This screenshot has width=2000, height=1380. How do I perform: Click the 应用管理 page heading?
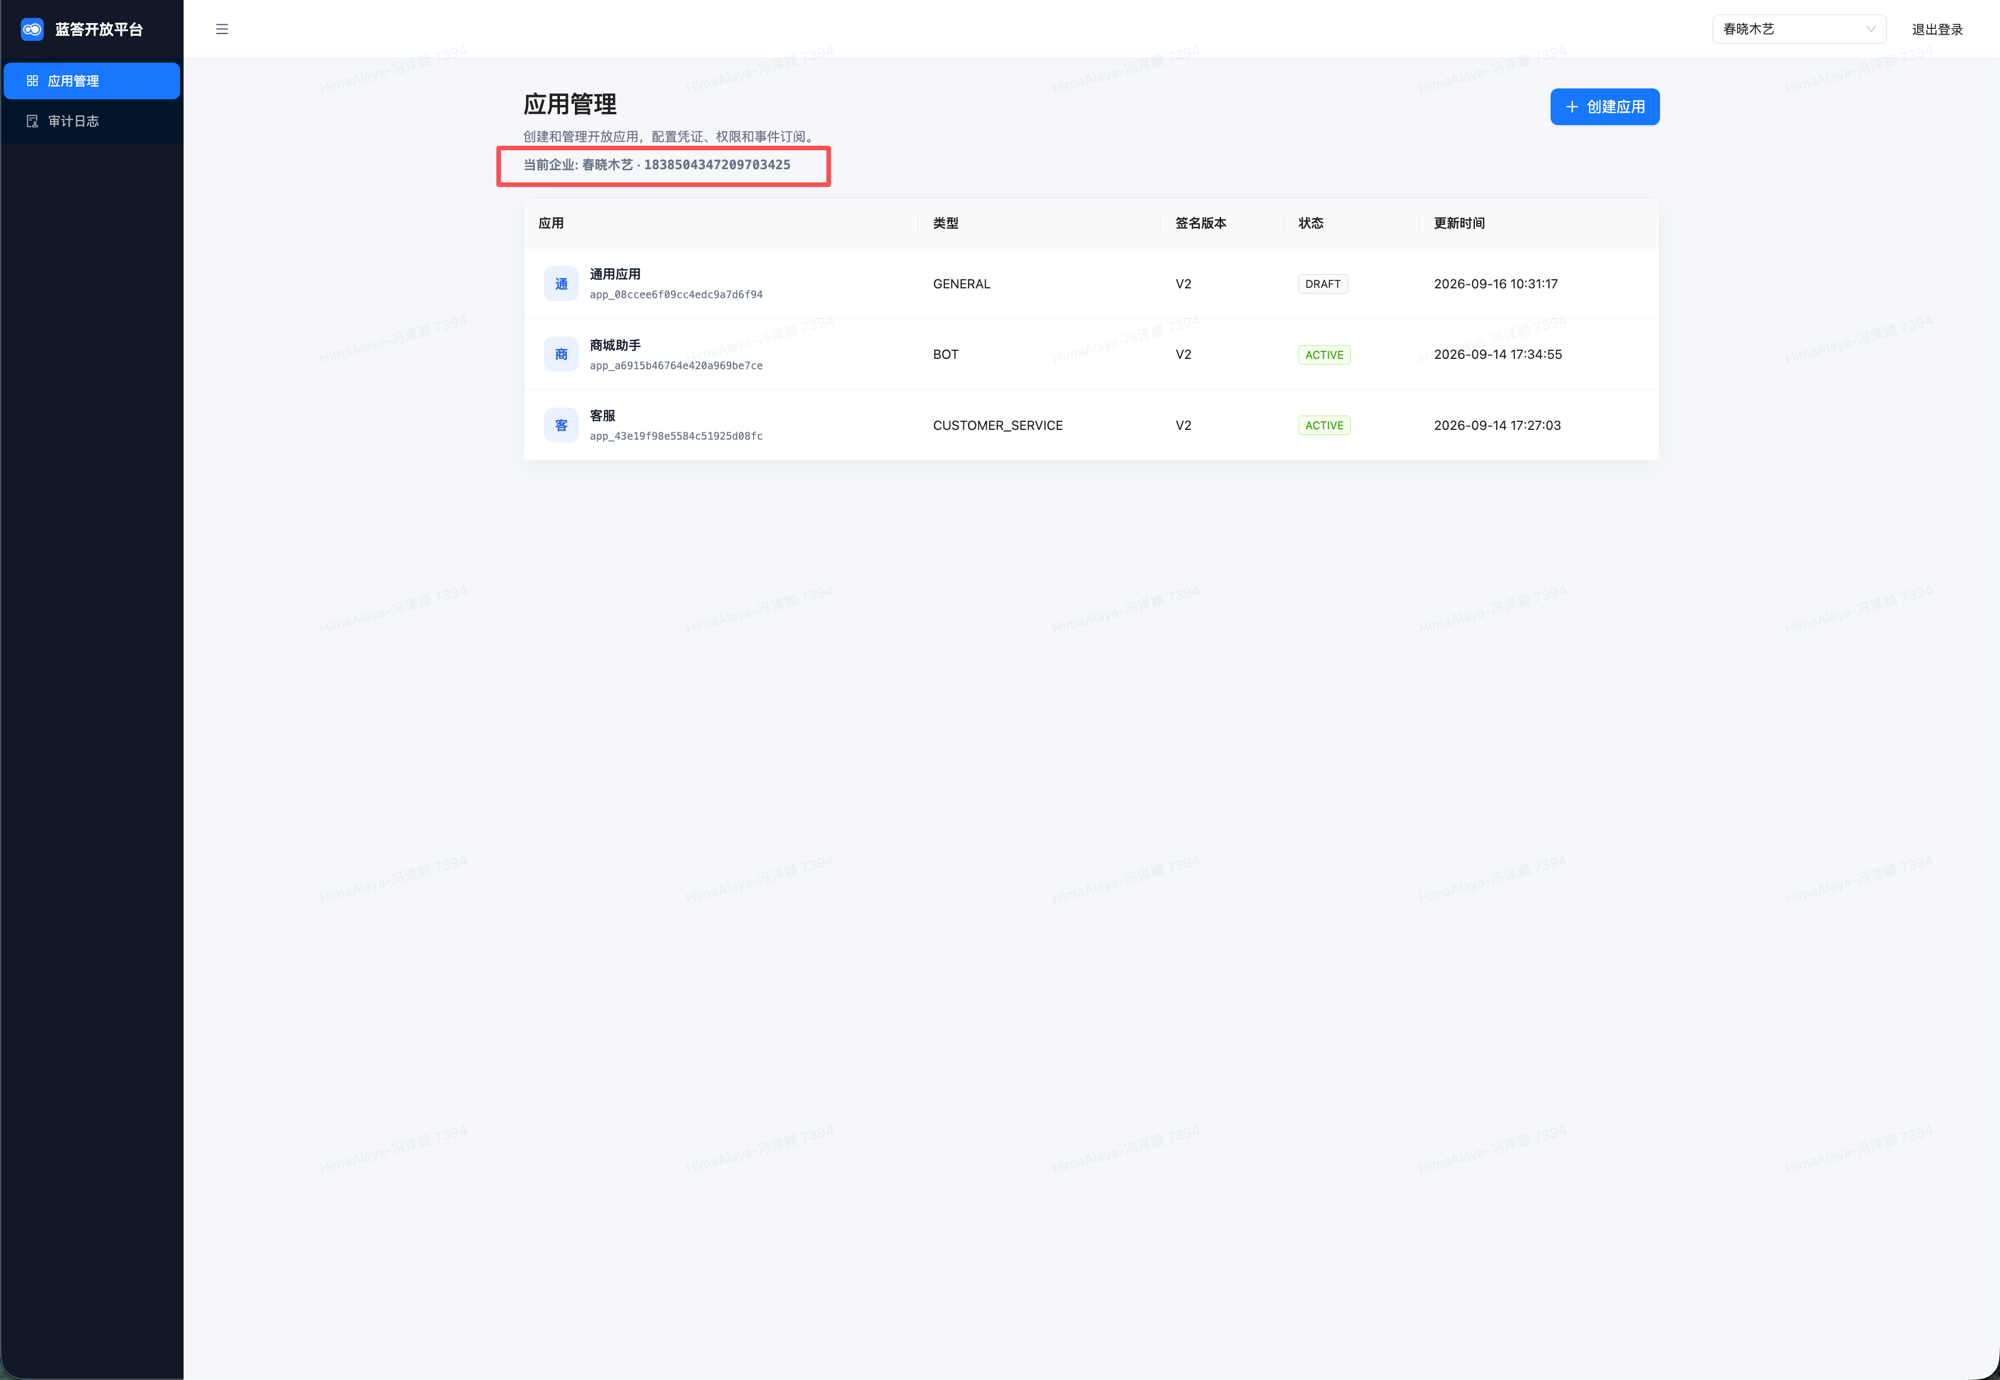click(x=570, y=104)
